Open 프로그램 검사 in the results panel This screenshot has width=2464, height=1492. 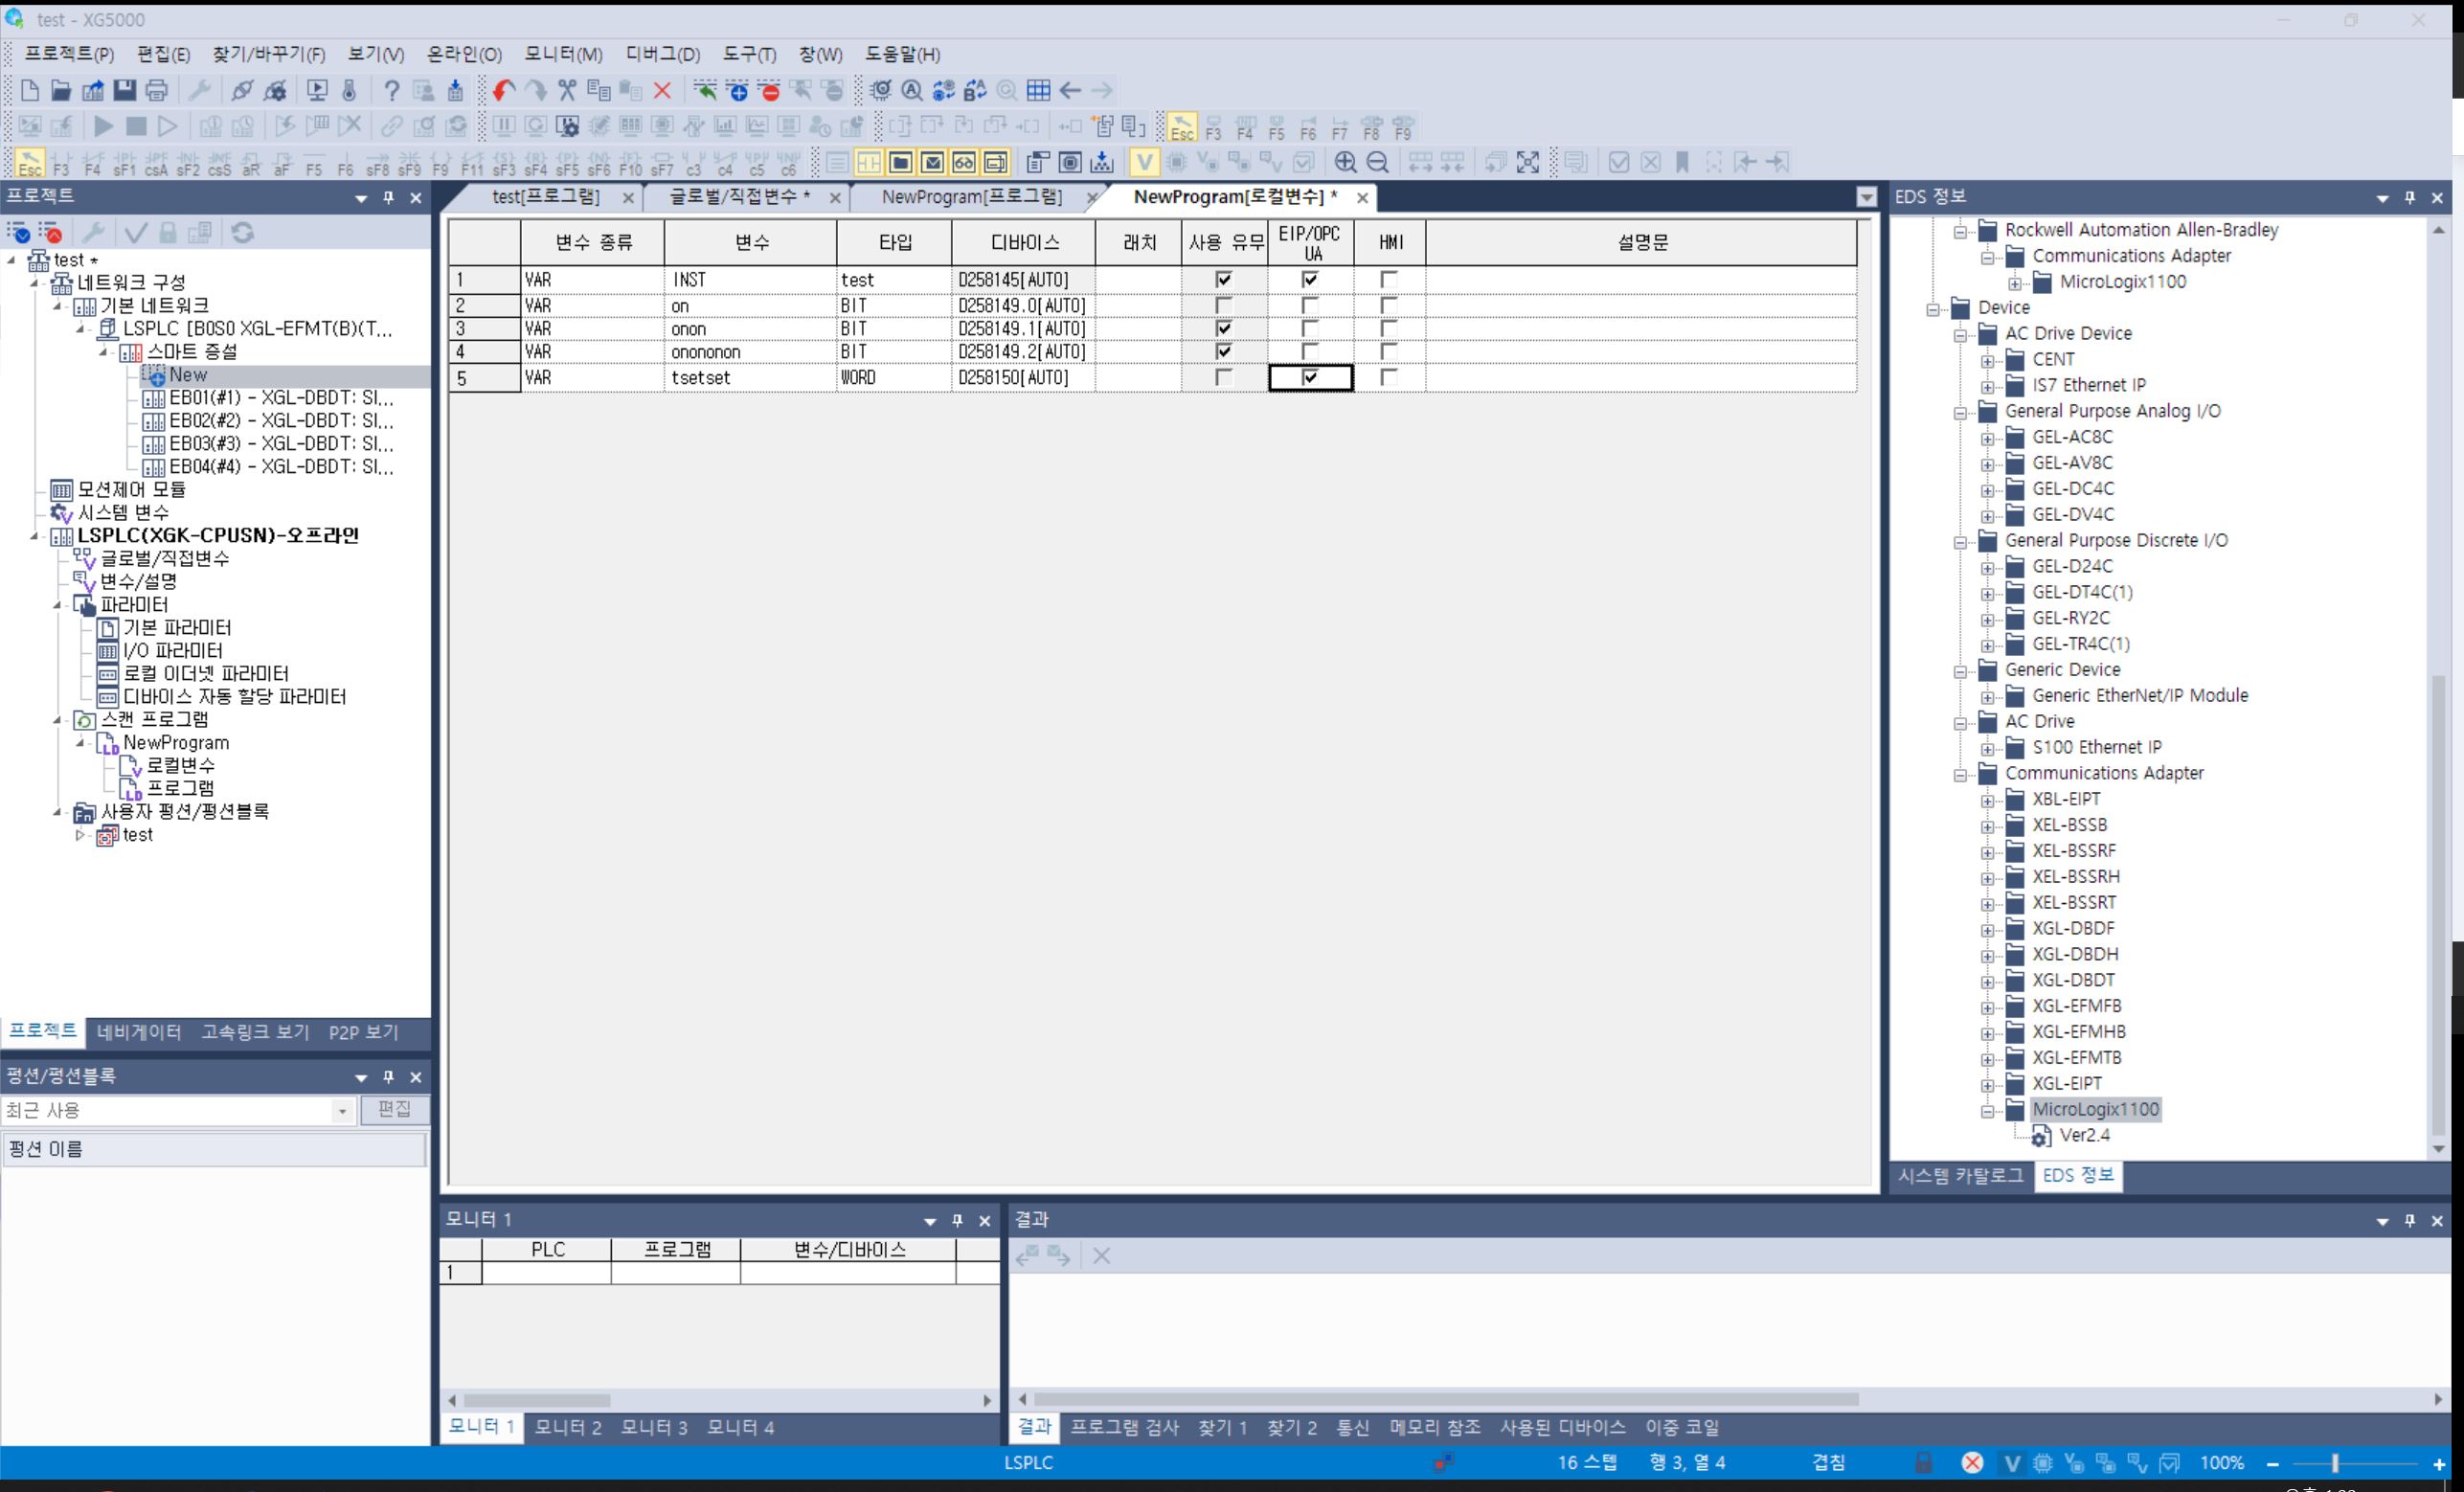pyautogui.click(x=1125, y=1427)
